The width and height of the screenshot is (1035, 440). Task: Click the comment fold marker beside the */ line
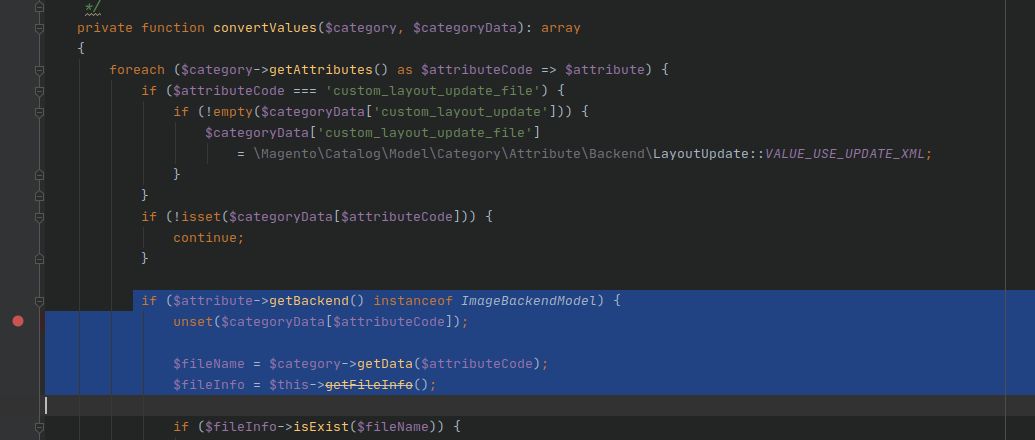[x=39, y=7]
